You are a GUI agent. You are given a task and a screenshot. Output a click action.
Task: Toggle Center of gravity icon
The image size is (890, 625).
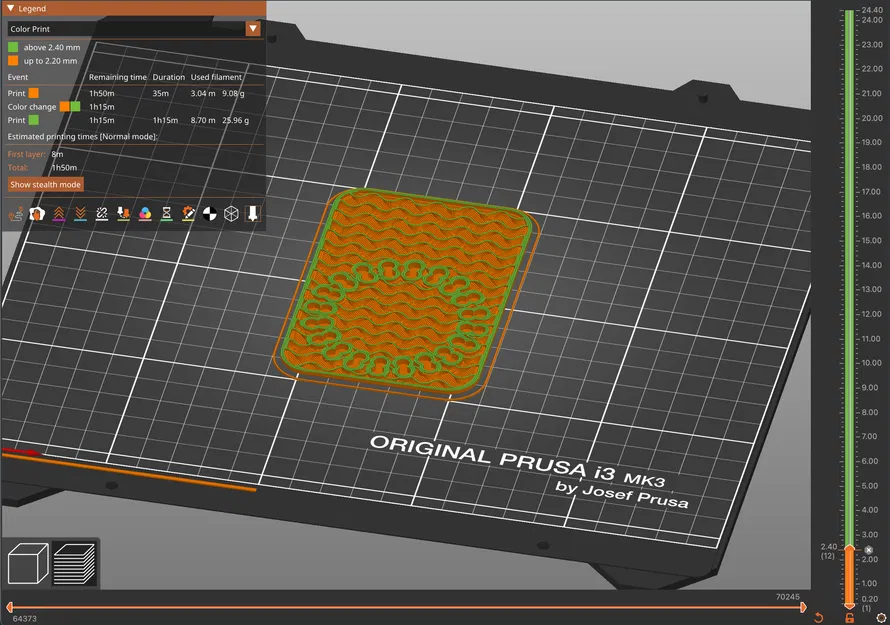pyautogui.click(x=209, y=214)
